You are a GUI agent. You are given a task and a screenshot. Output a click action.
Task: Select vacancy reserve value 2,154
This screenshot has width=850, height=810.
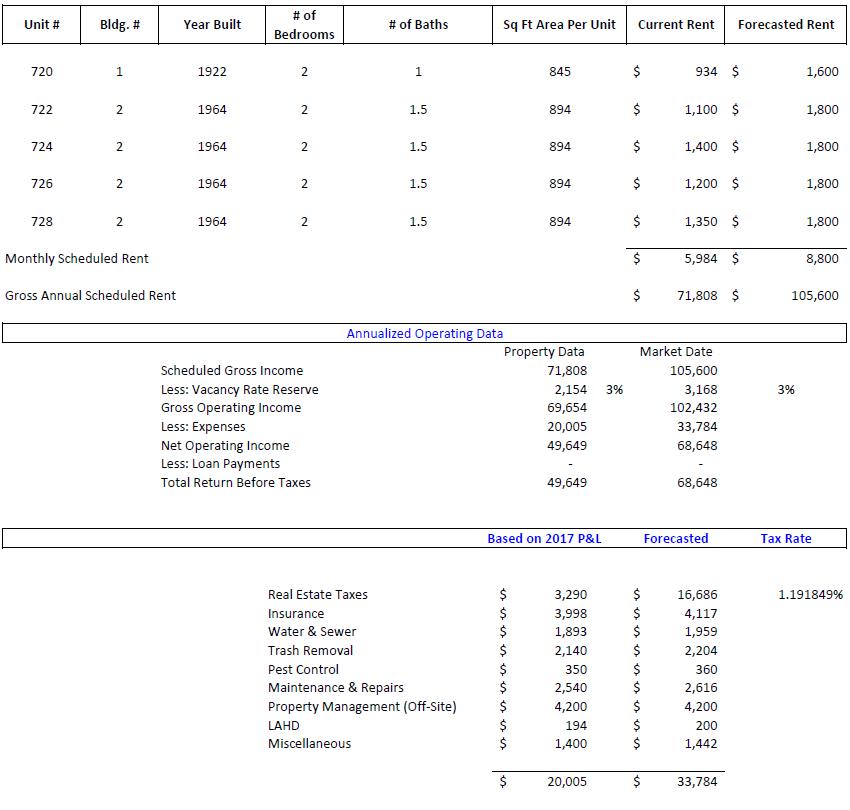(x=570, y=389)
